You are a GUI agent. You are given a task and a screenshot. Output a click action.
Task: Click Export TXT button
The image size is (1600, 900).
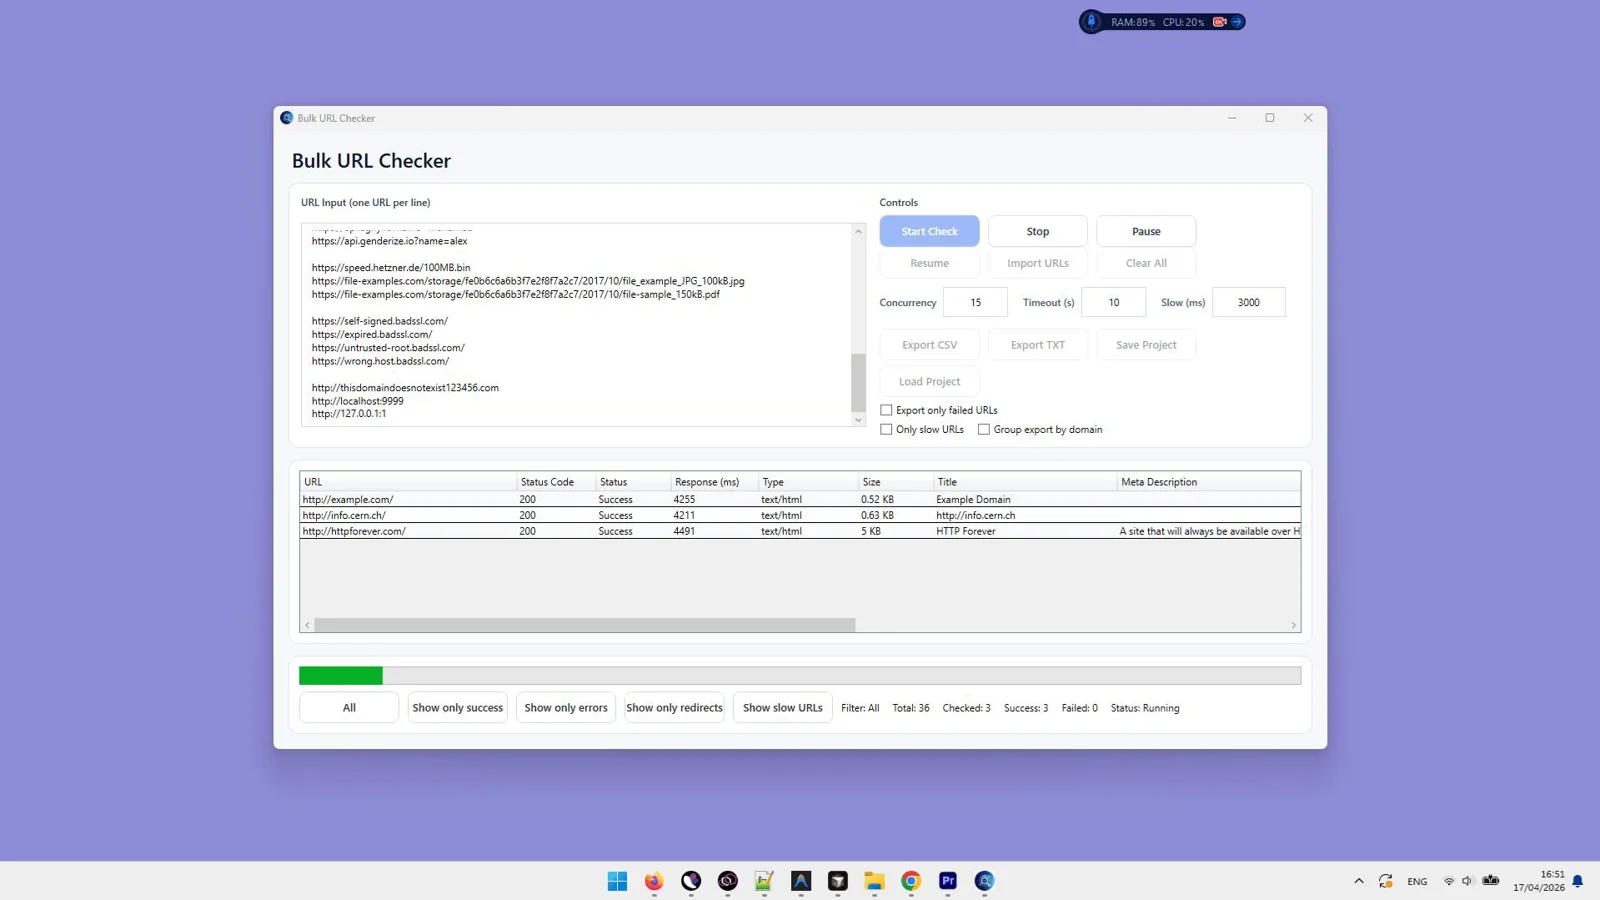1037,345
